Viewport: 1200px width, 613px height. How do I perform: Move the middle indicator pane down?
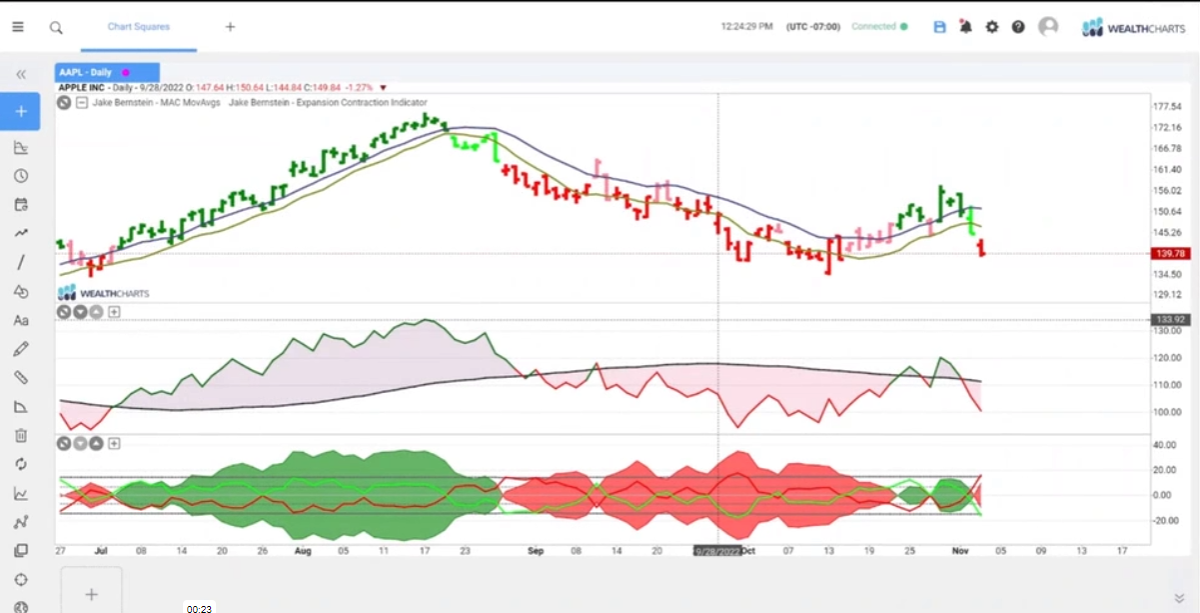pyautogui.click(x=80, y=312)
